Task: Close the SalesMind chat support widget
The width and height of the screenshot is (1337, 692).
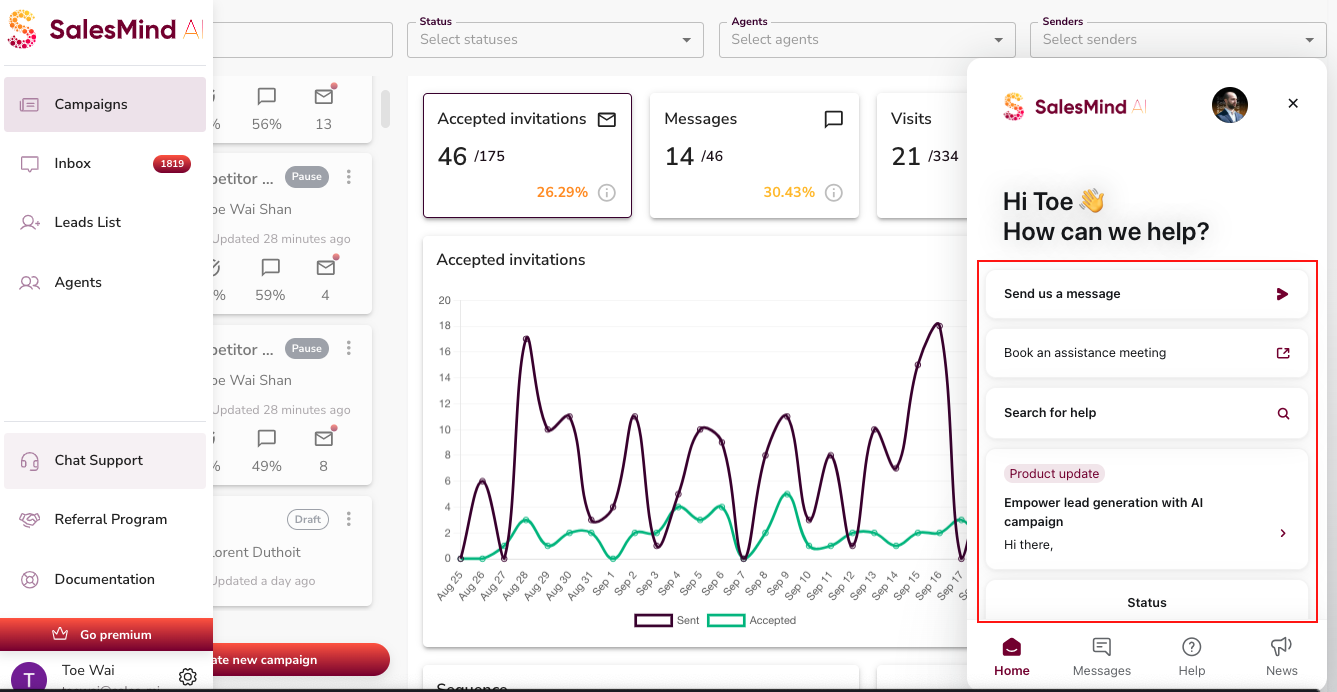Action: click(1293, 104)
